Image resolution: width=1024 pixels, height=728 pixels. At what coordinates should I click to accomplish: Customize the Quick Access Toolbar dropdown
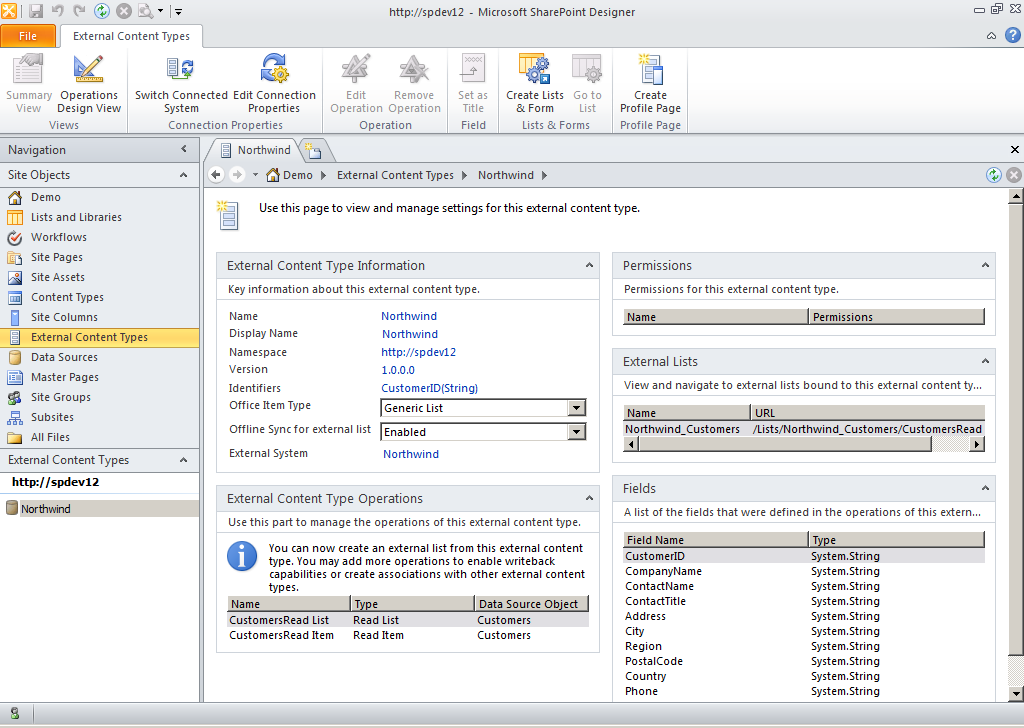[x=178, y=11]
